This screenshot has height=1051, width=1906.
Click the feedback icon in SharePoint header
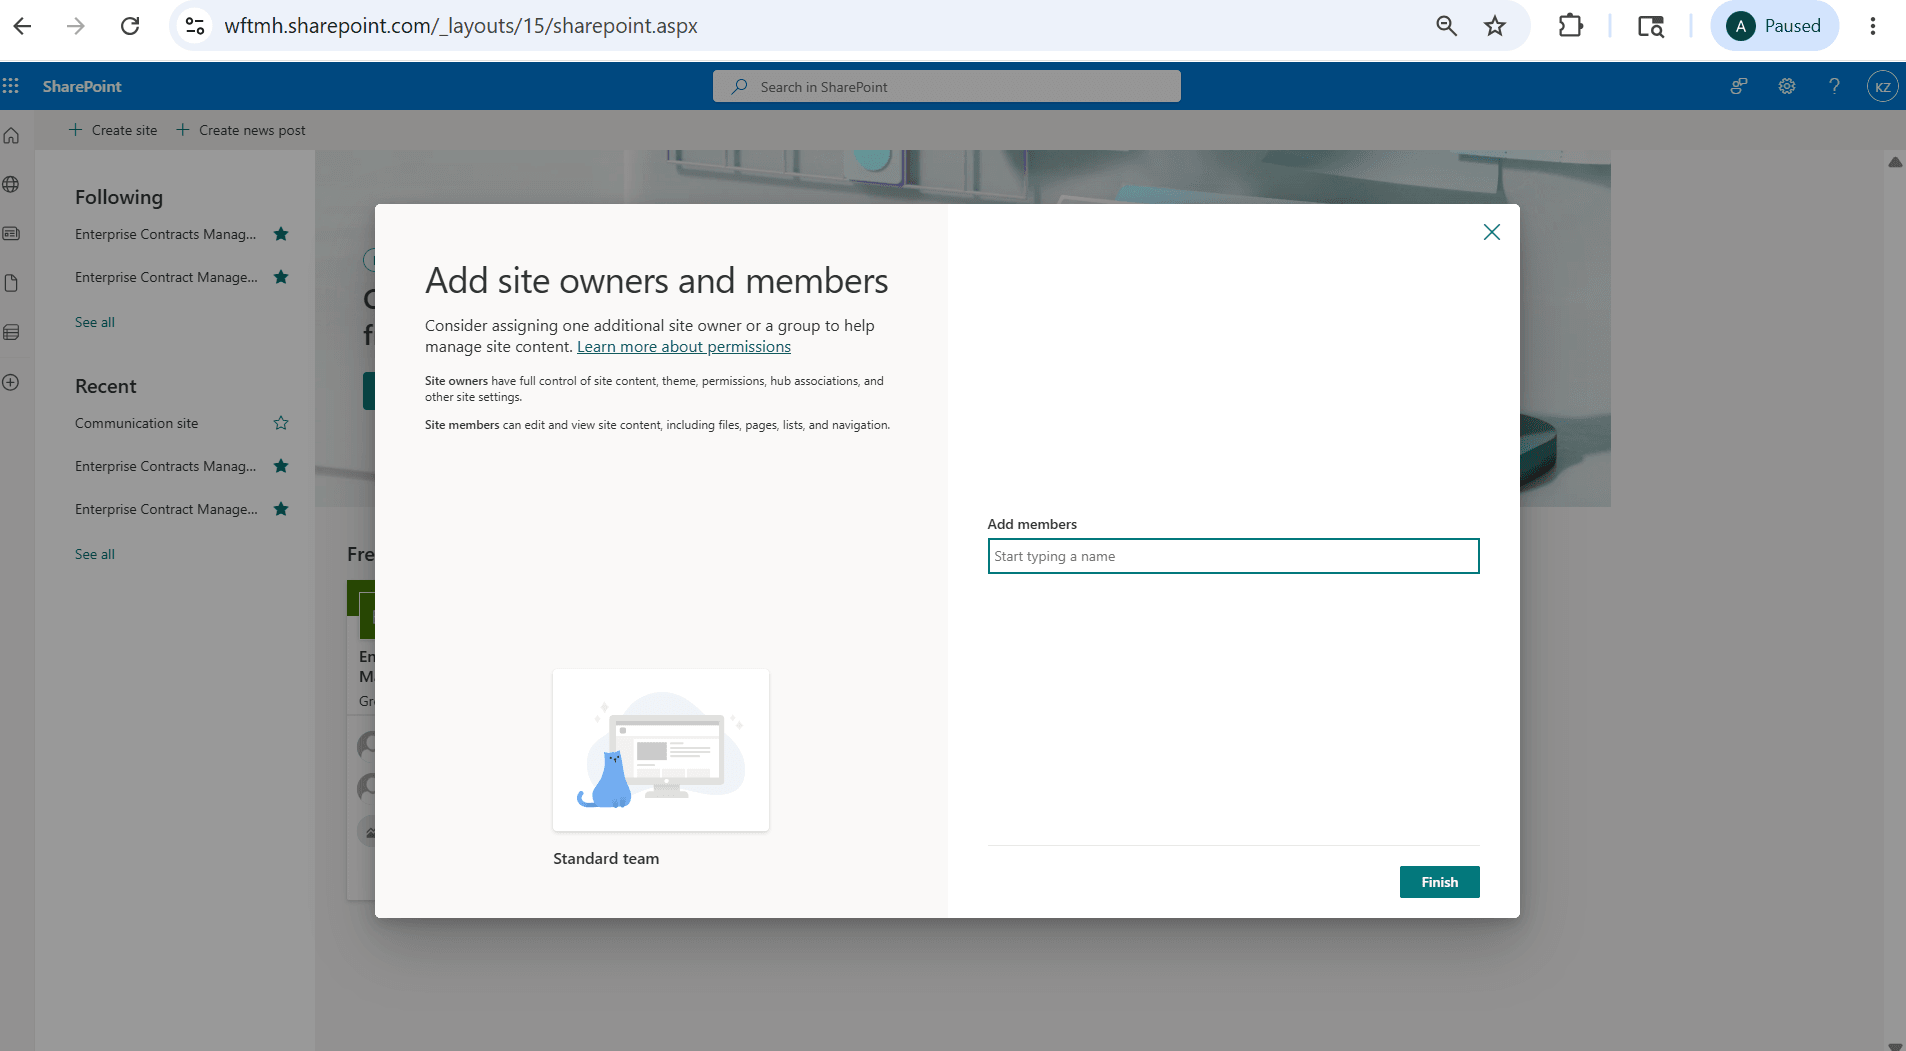pyautogui.click(x=1739, y=86)
